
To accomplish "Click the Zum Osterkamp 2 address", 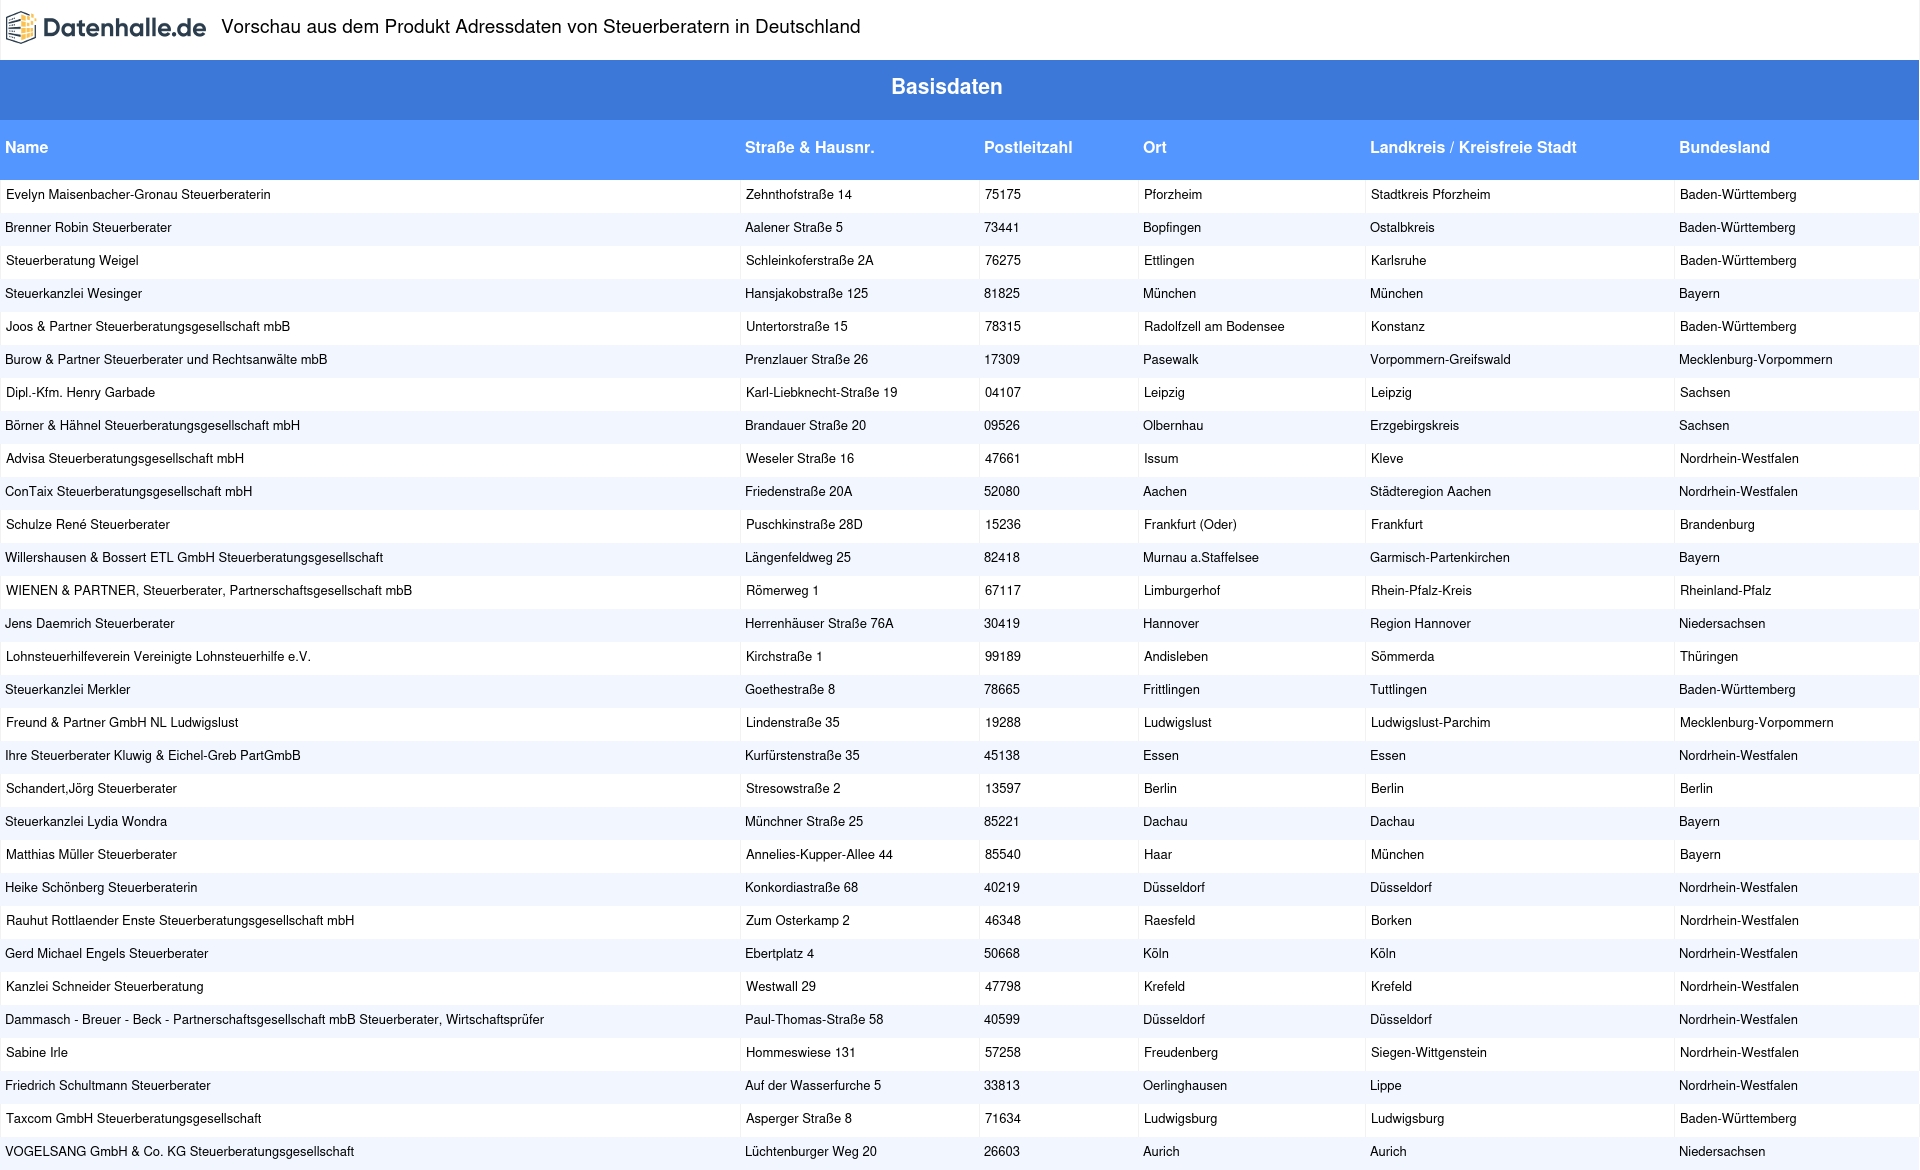I will point(798,921).
